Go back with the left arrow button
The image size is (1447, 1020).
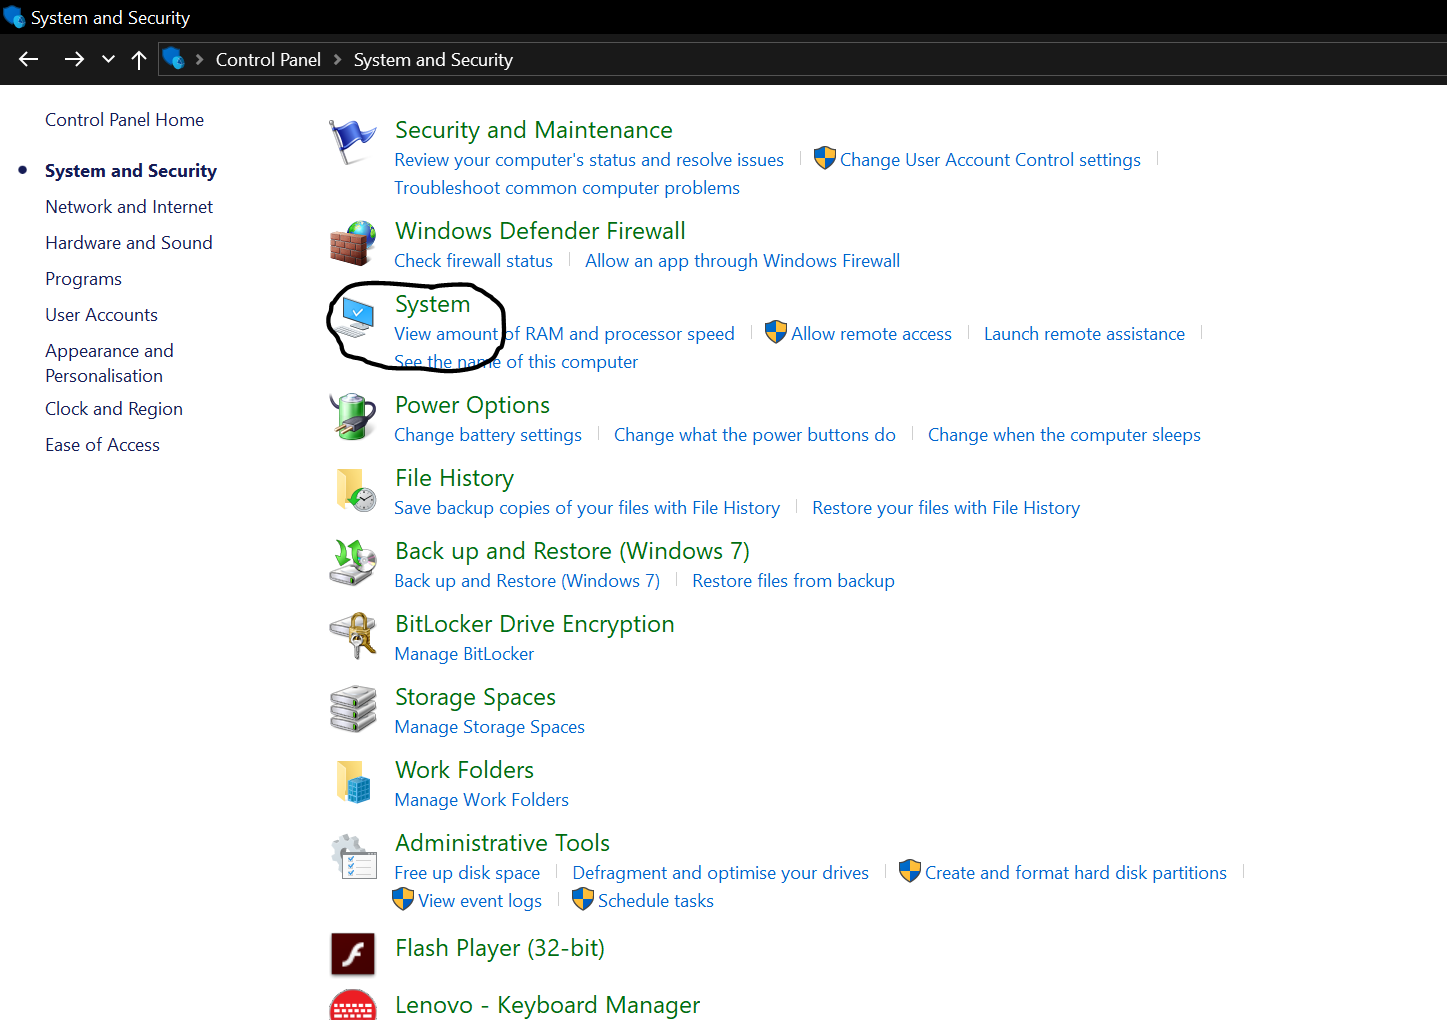pos(28,60)
